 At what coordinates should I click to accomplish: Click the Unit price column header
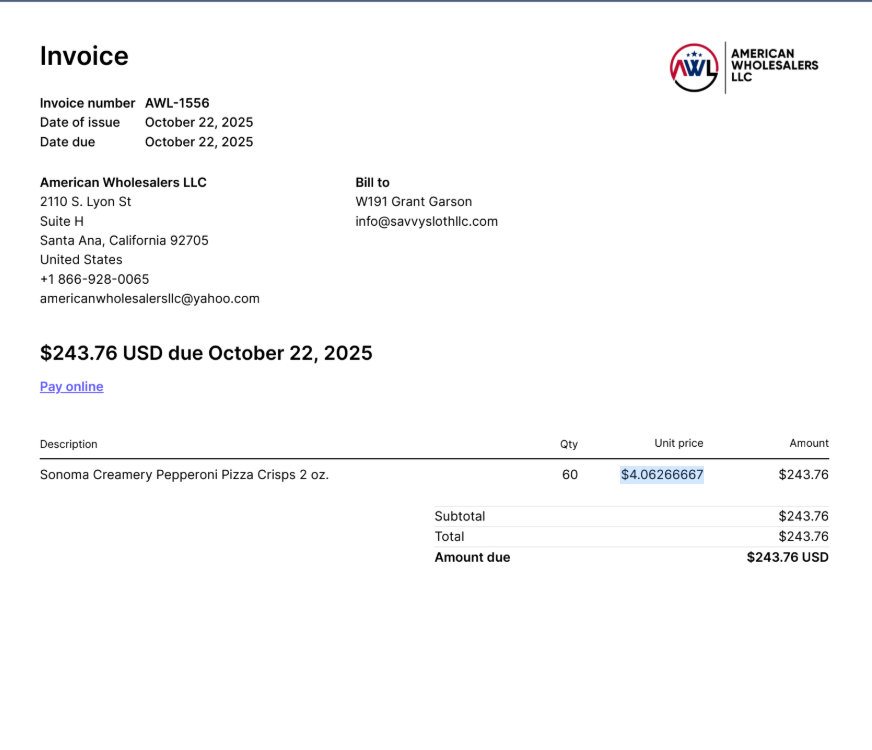(x=678, y=443)
